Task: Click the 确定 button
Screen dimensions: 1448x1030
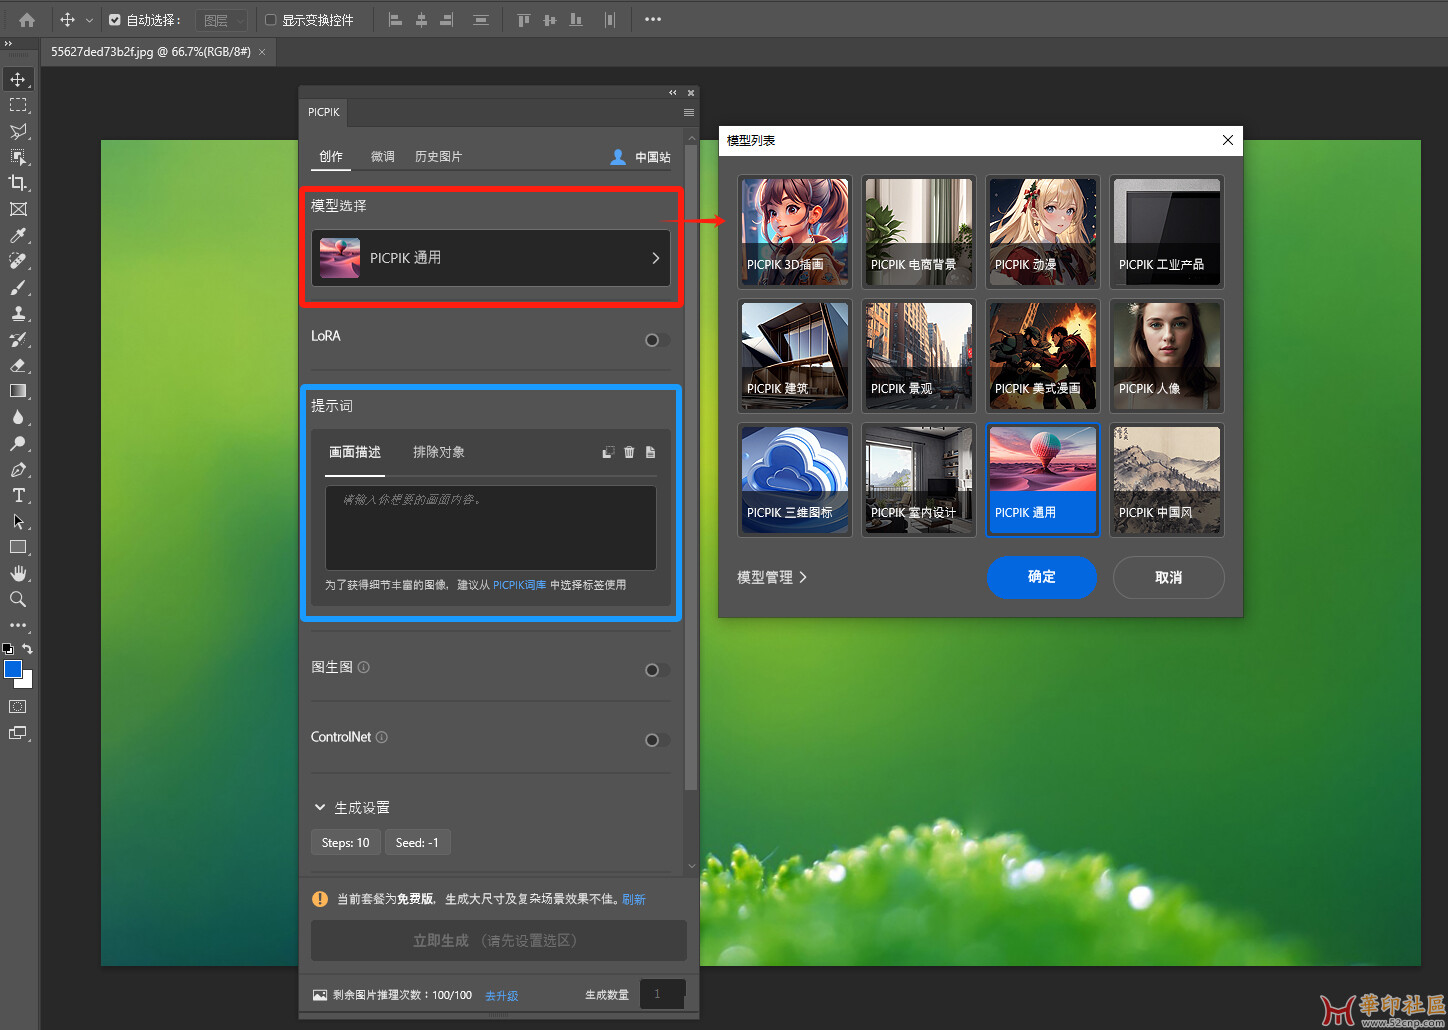Action: [1042, 577]
